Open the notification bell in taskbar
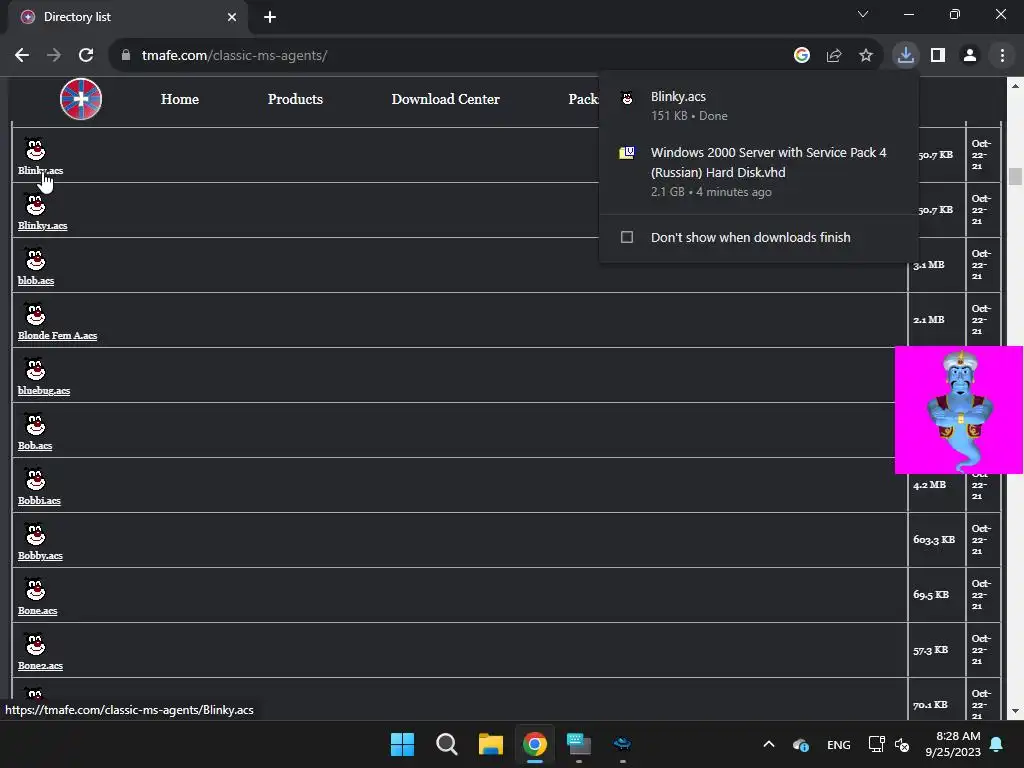The height and width of the screenshot is (768, 1024). click(x=997, y=744)
